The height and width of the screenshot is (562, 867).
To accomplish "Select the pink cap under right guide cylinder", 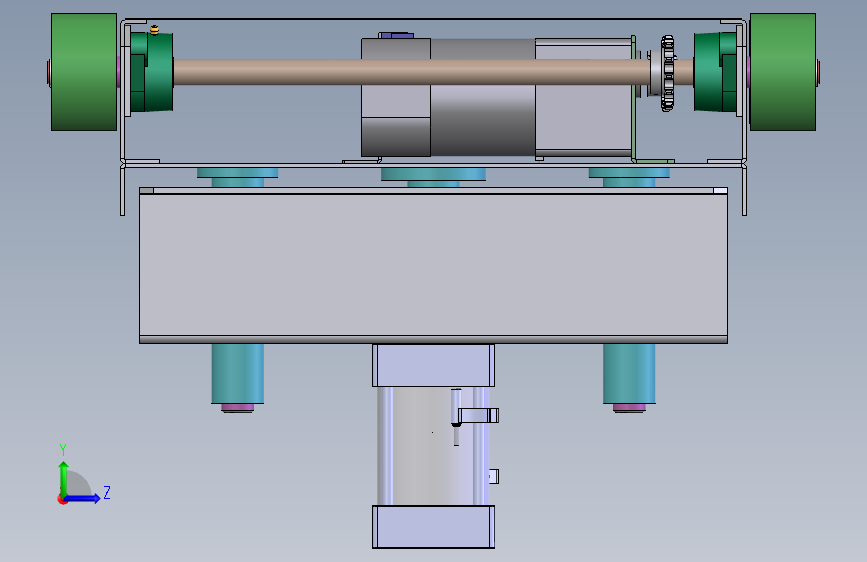I will [x=629, y=408].
